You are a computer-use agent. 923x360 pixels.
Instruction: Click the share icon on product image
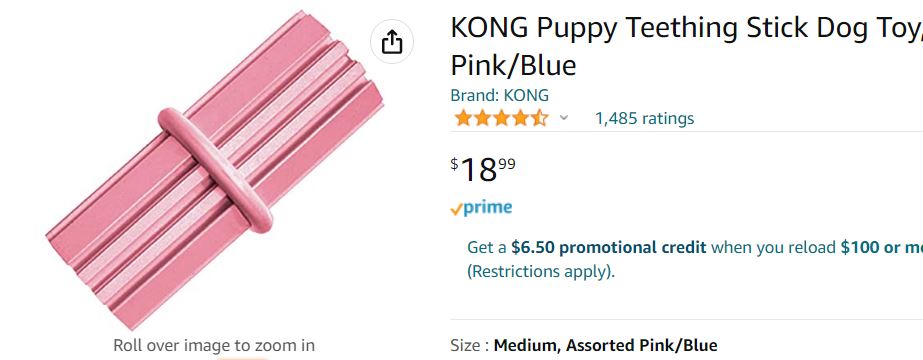pos(392,42)
